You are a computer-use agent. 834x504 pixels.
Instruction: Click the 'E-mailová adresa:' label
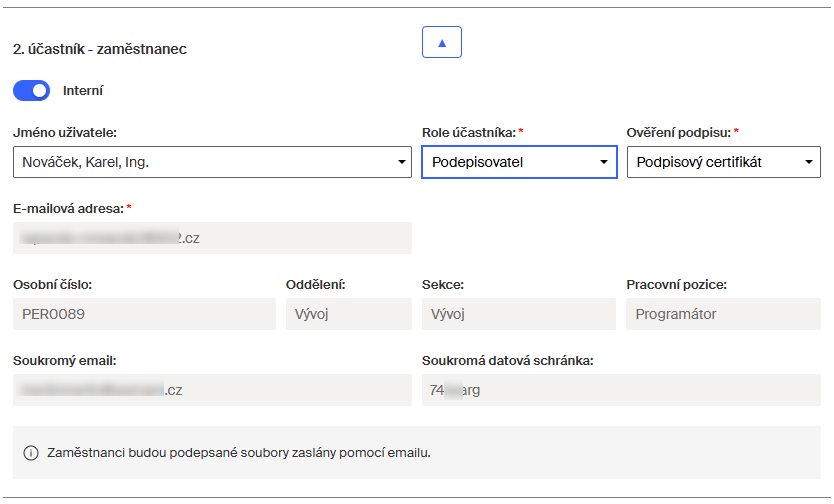(68, 208)
